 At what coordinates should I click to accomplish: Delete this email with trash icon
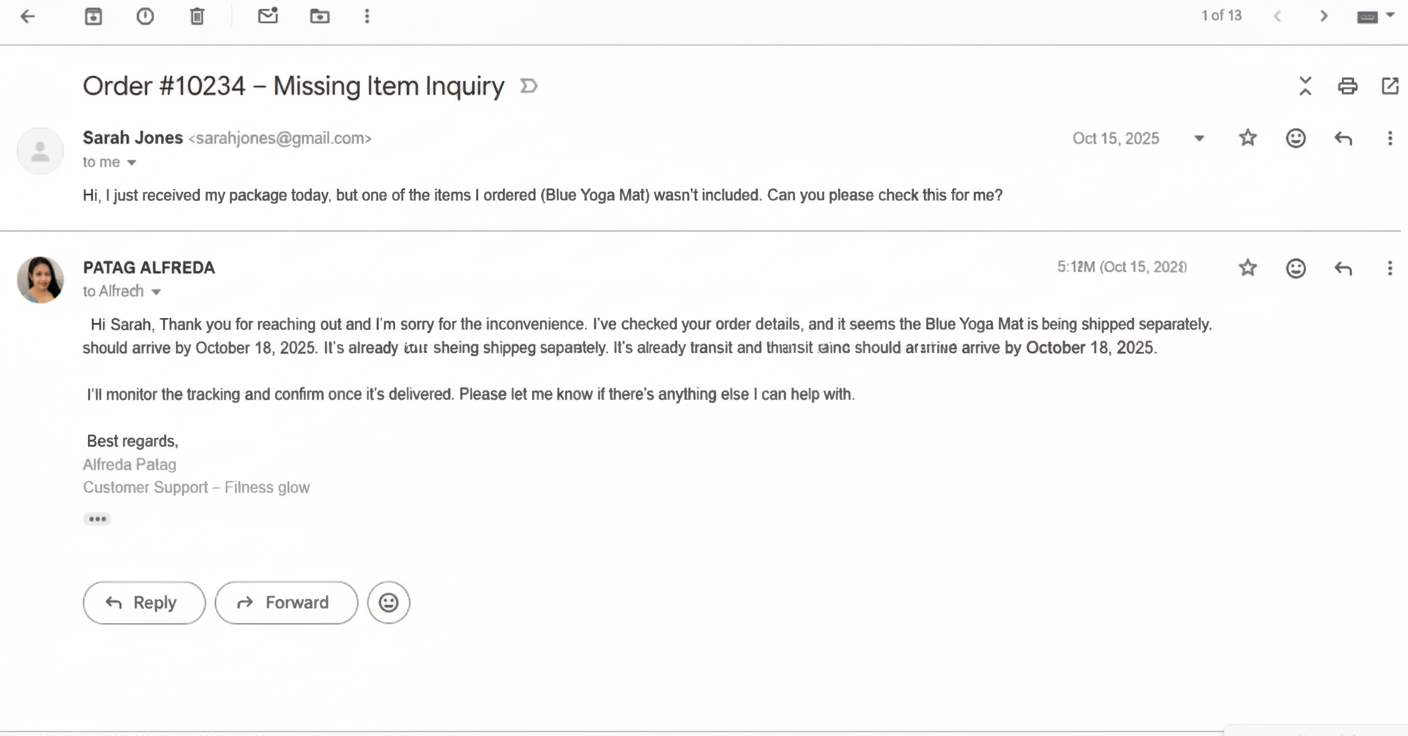197,16
